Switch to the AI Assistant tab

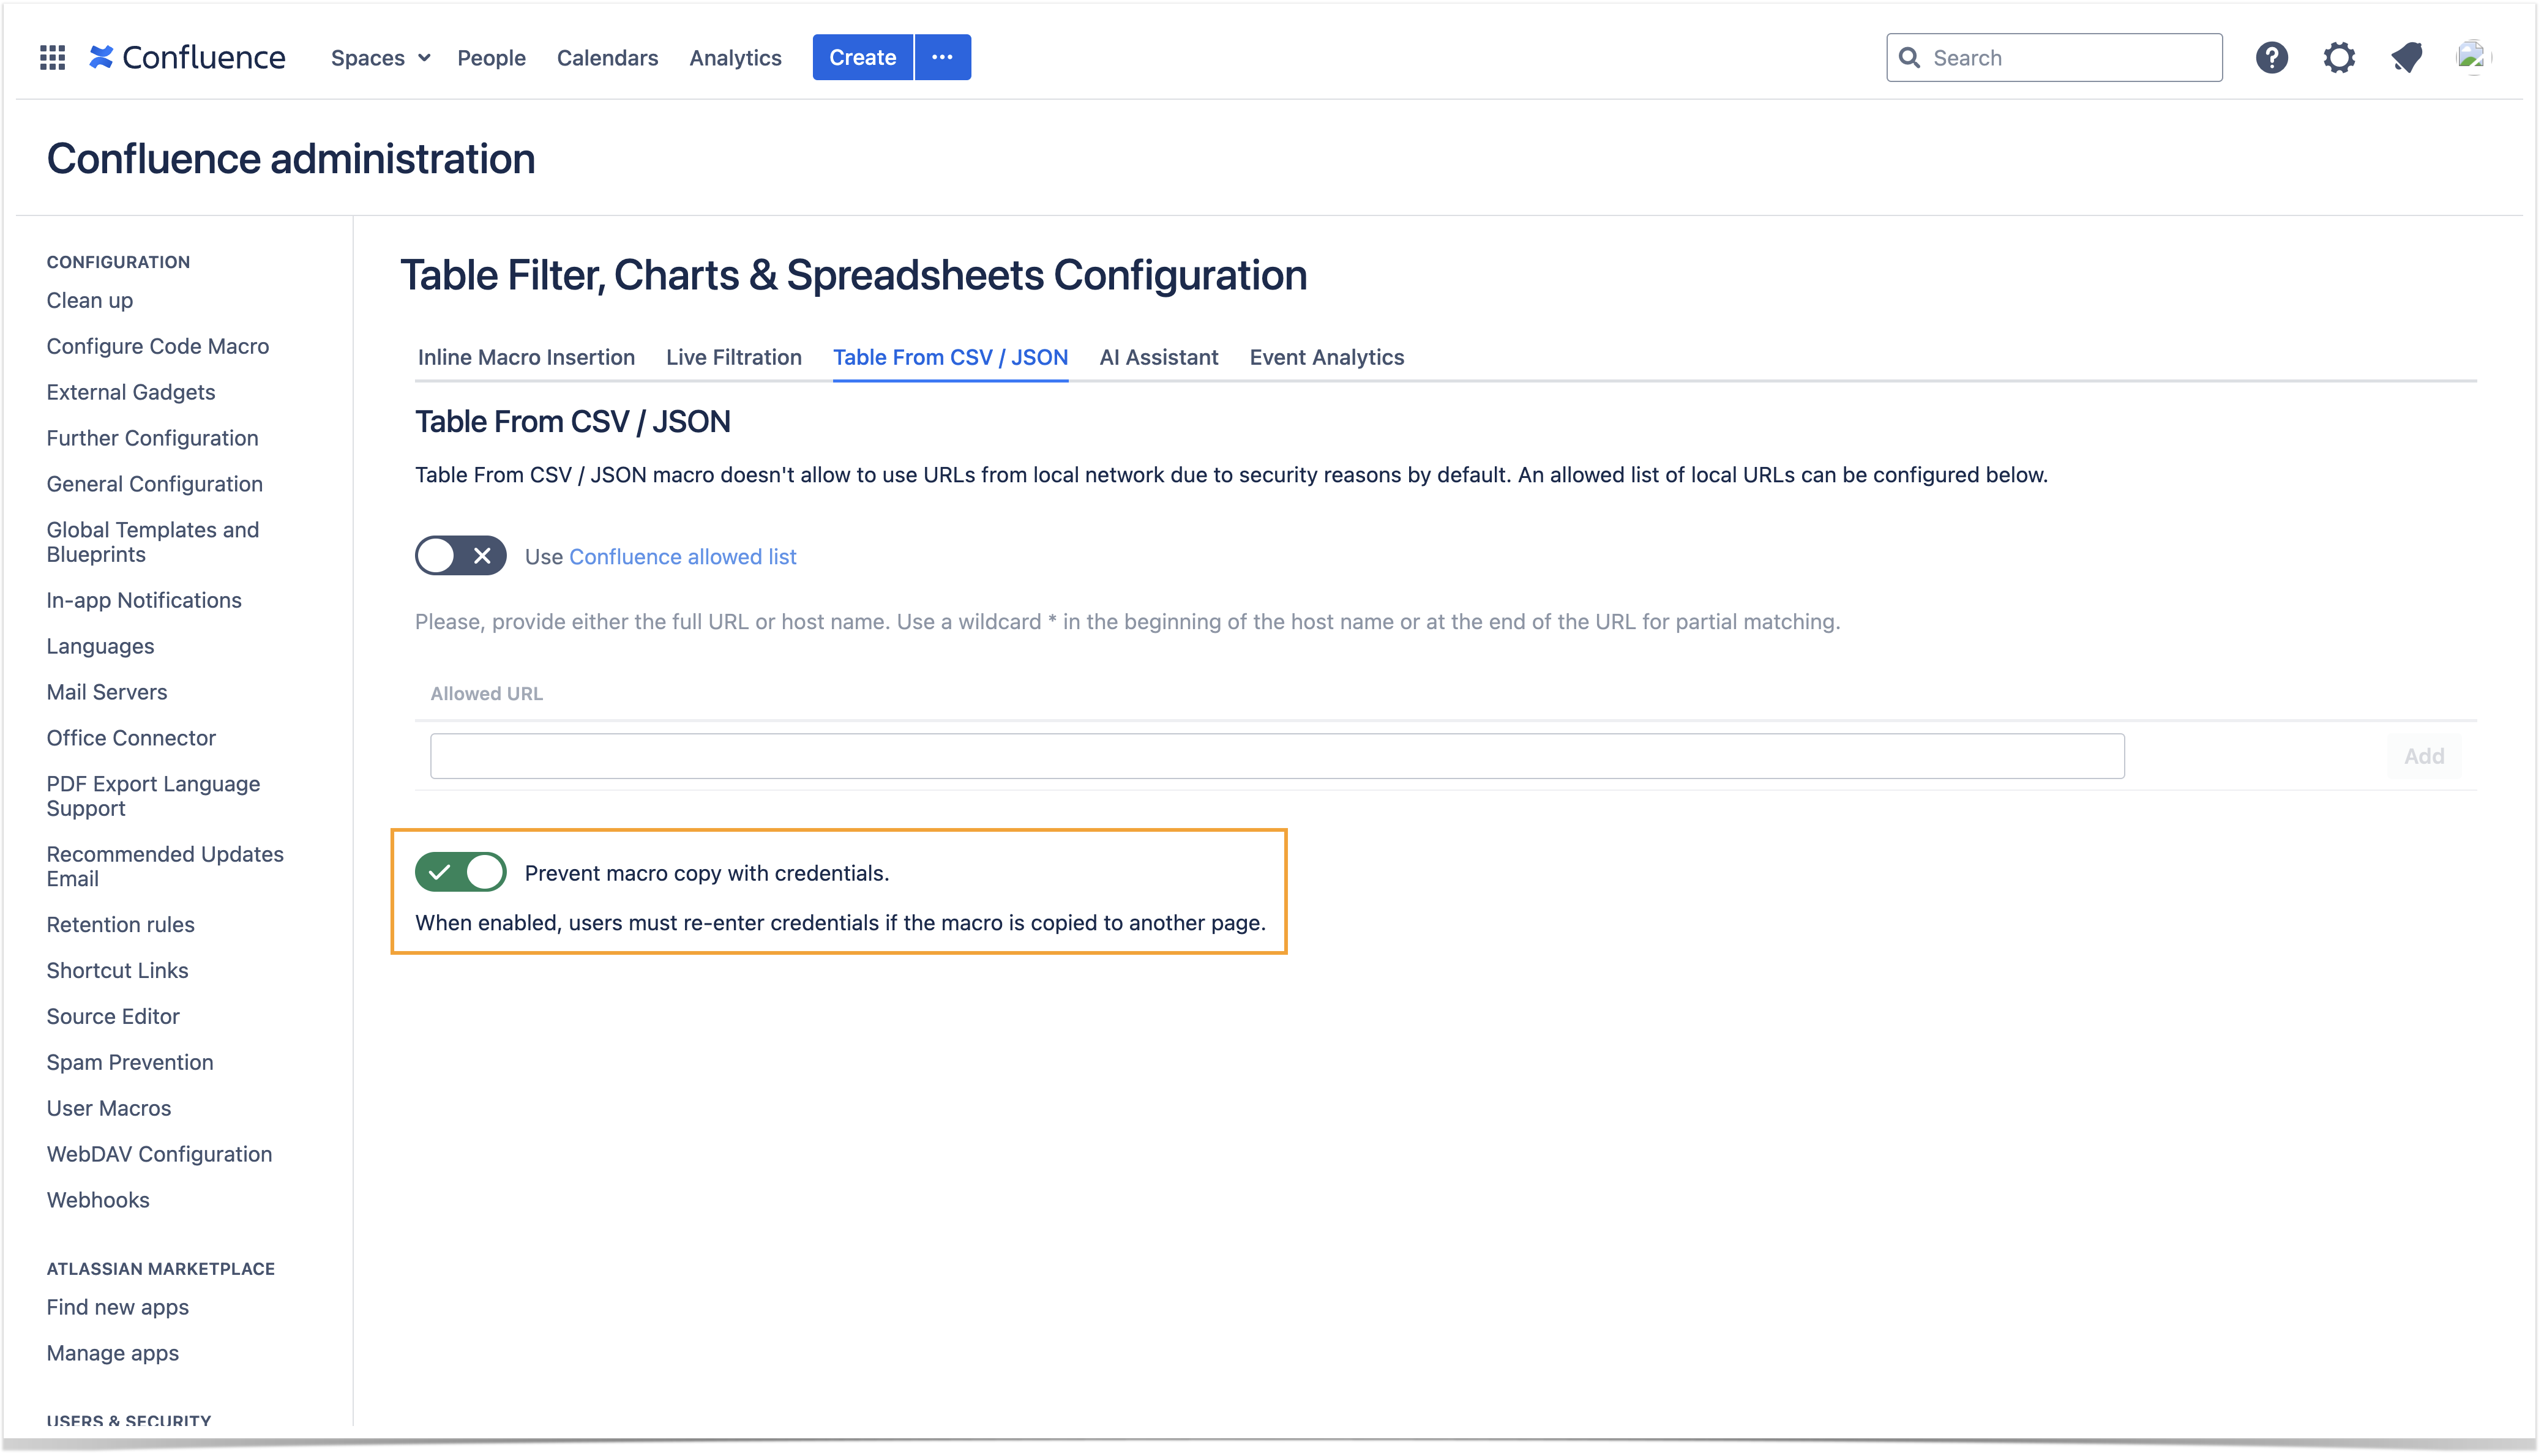tap(1158, 357)
